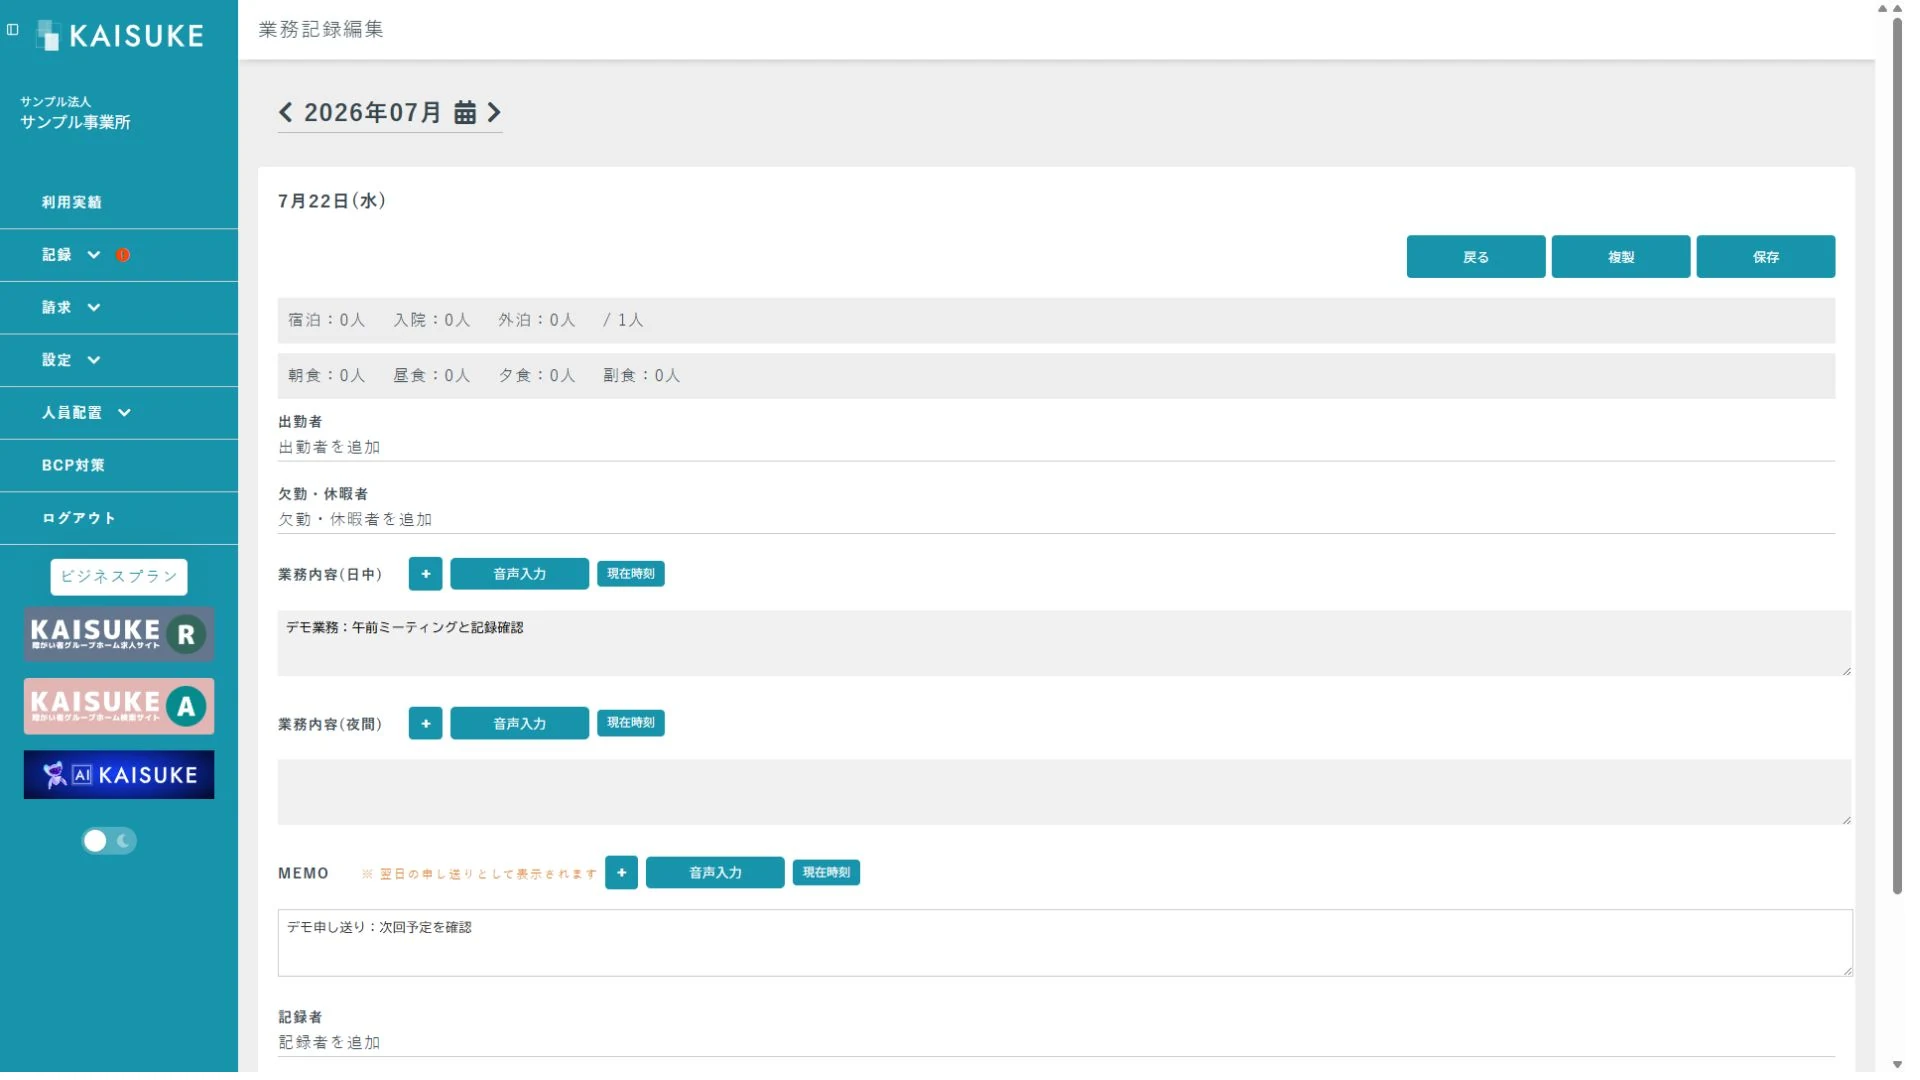Click the page vertical scrollbar
The height and width of the screenshot is (1080, 1920).
click(x=1897, y=455)
